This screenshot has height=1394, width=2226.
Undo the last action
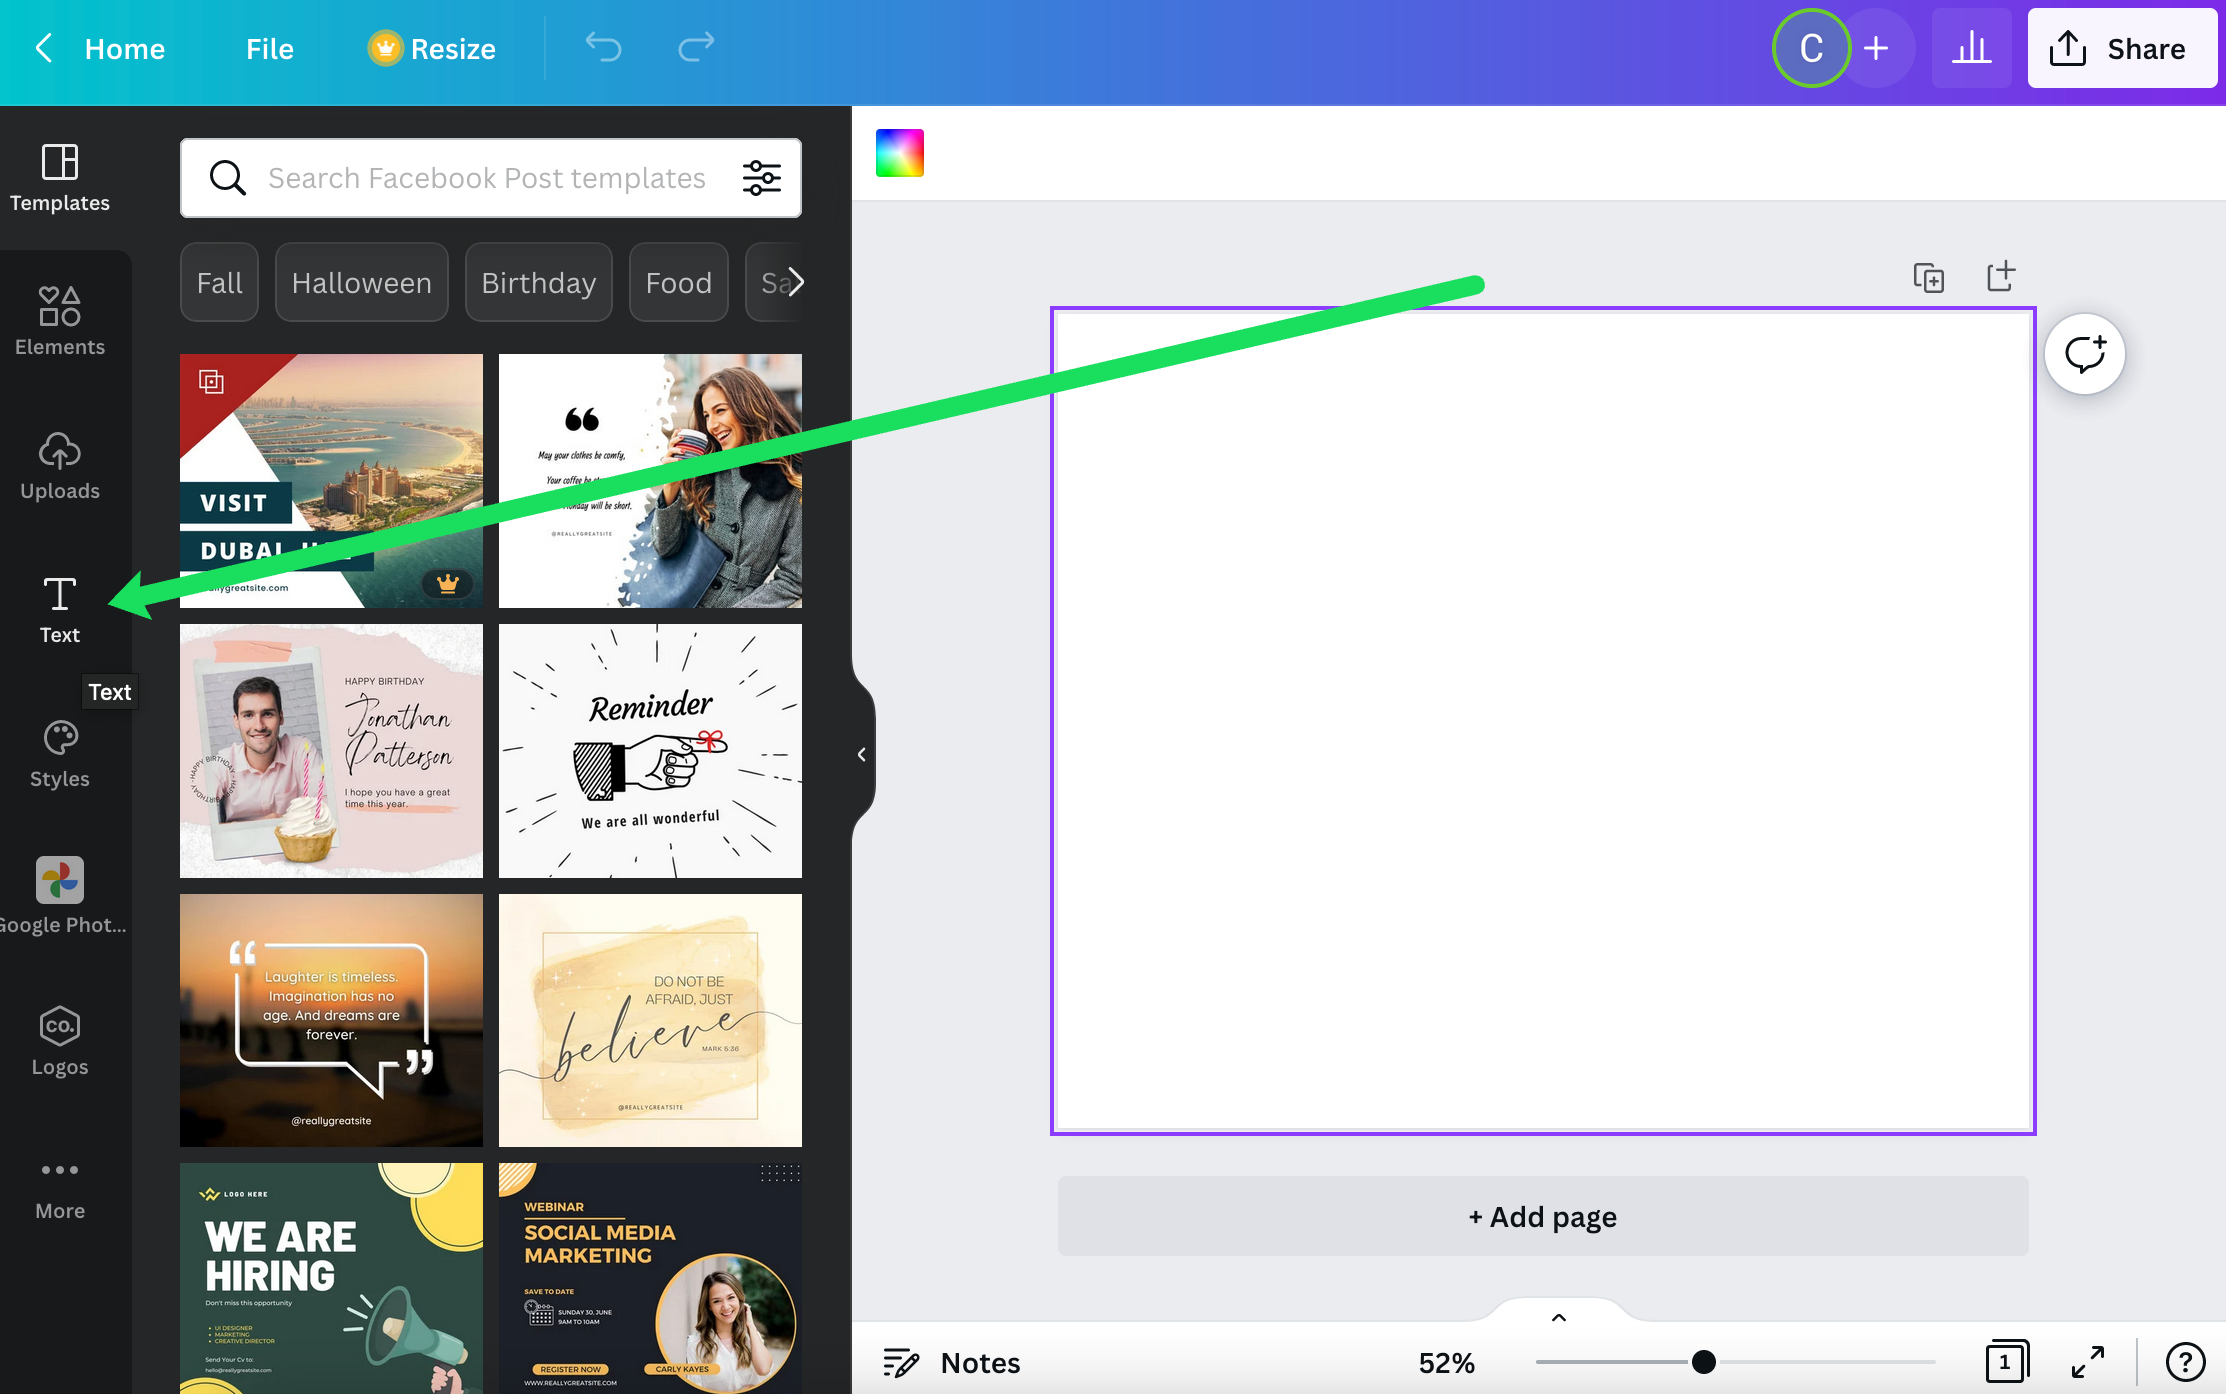(x=603, y=47)
